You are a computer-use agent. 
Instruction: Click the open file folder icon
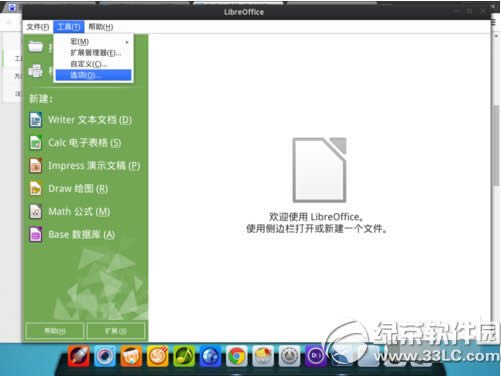[x=36, y=47]
